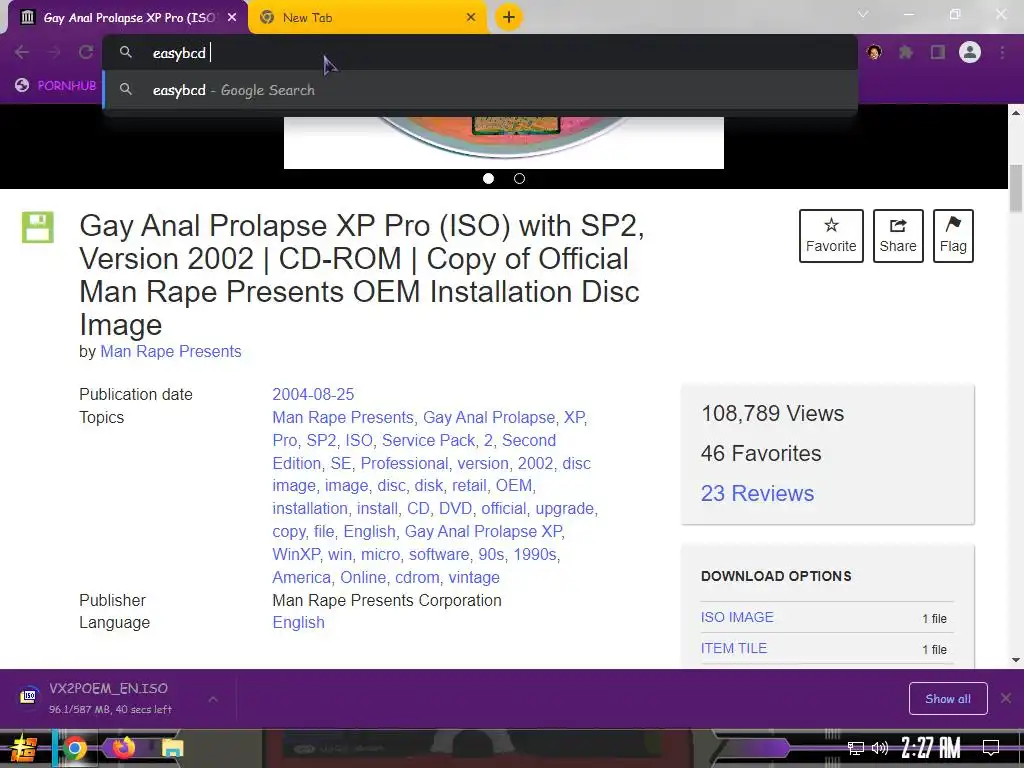This screenshot has width=1024, height=768.
Task: Close the downloads bar
Action: (1006, 699)
